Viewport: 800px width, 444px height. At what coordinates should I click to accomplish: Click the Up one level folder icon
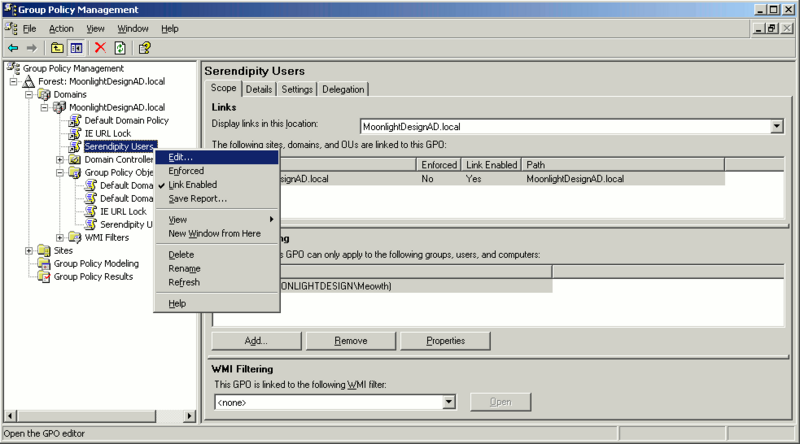tap(57, 48)
